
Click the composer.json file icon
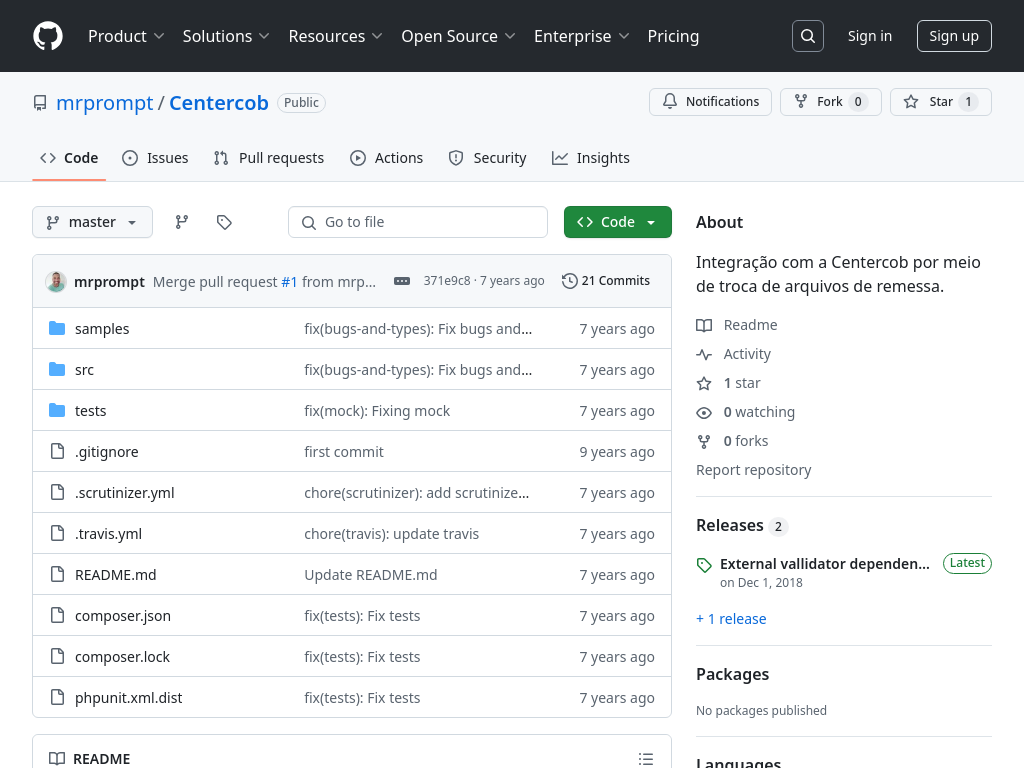tap(57, 615)
